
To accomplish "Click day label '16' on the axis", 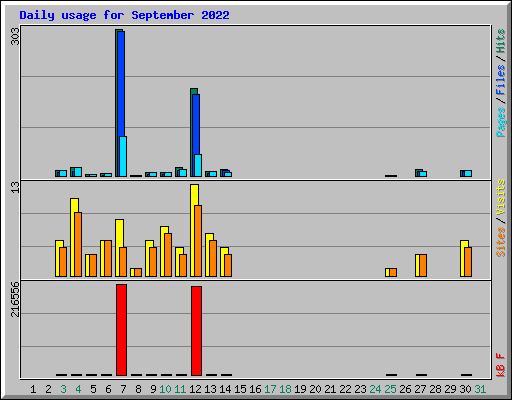I will click(255, 389).
